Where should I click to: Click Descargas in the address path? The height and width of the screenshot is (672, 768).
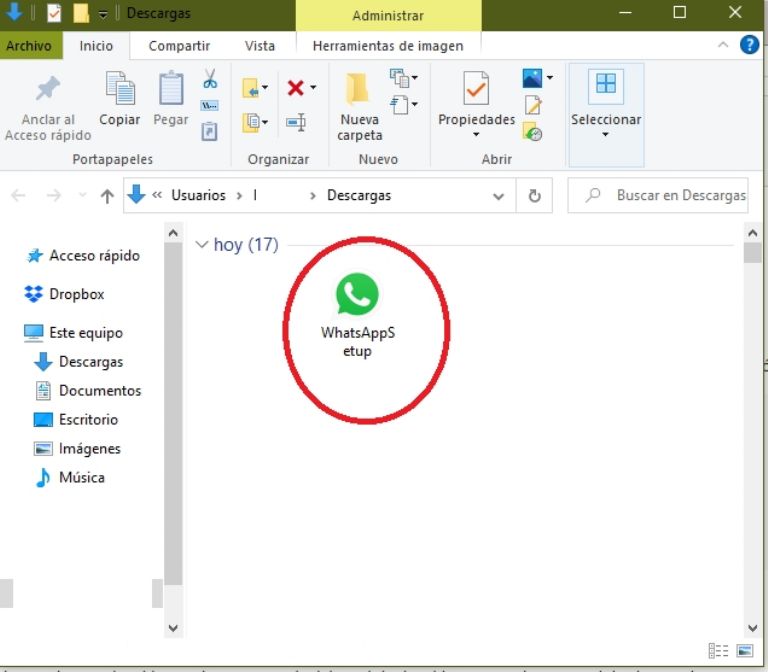coord(359,195)
